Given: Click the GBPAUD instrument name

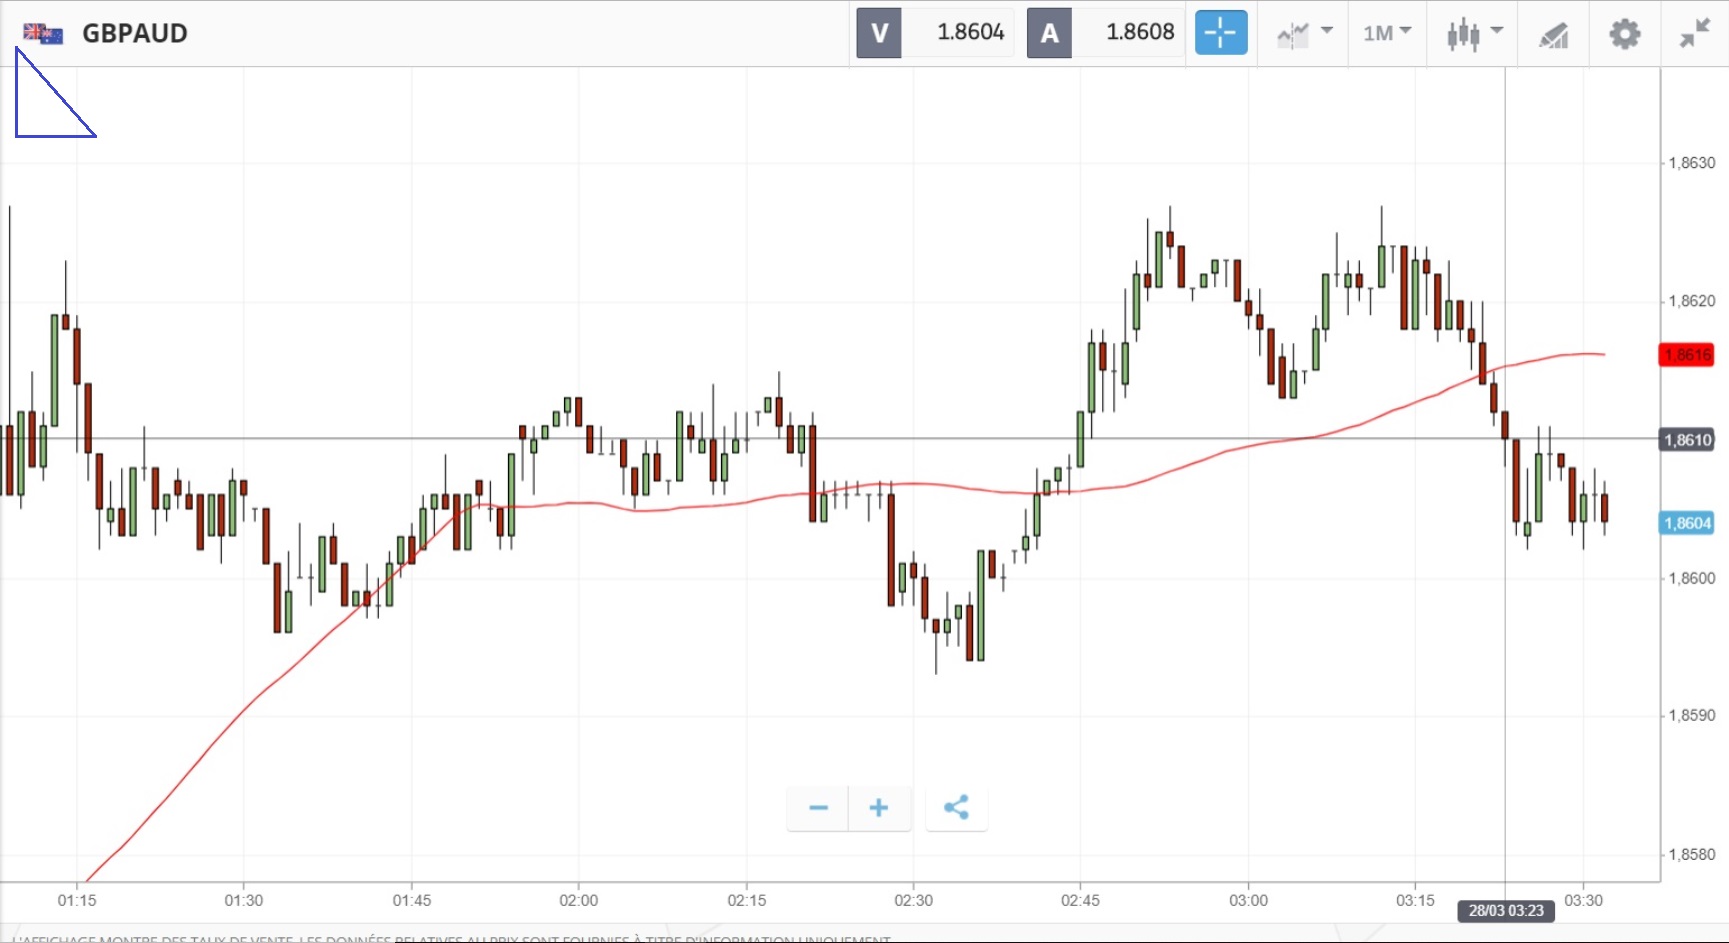Looking at the screenshot, I should (135, 33).
